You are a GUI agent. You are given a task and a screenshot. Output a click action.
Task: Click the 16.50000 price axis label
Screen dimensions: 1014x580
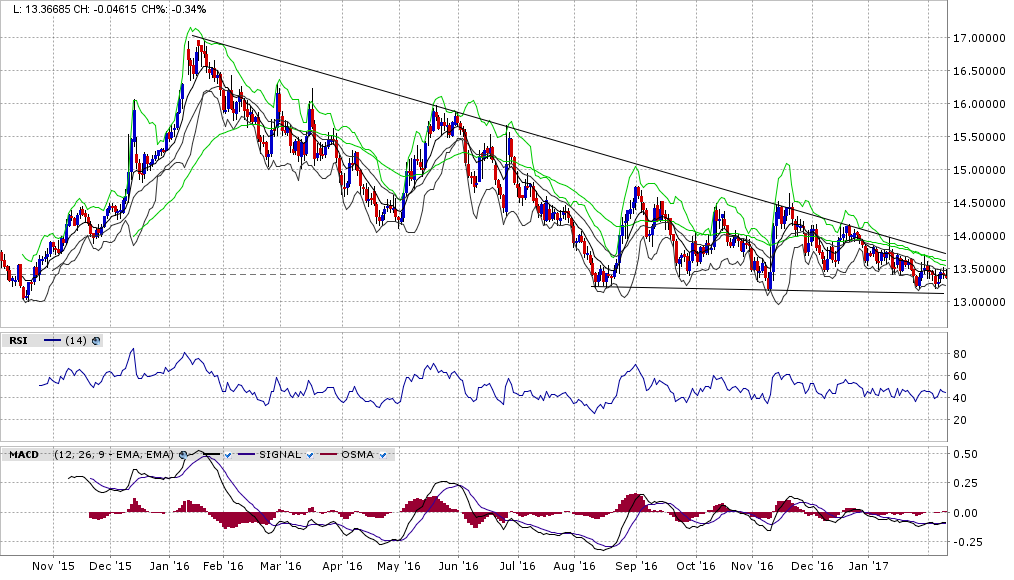[979, 71]
